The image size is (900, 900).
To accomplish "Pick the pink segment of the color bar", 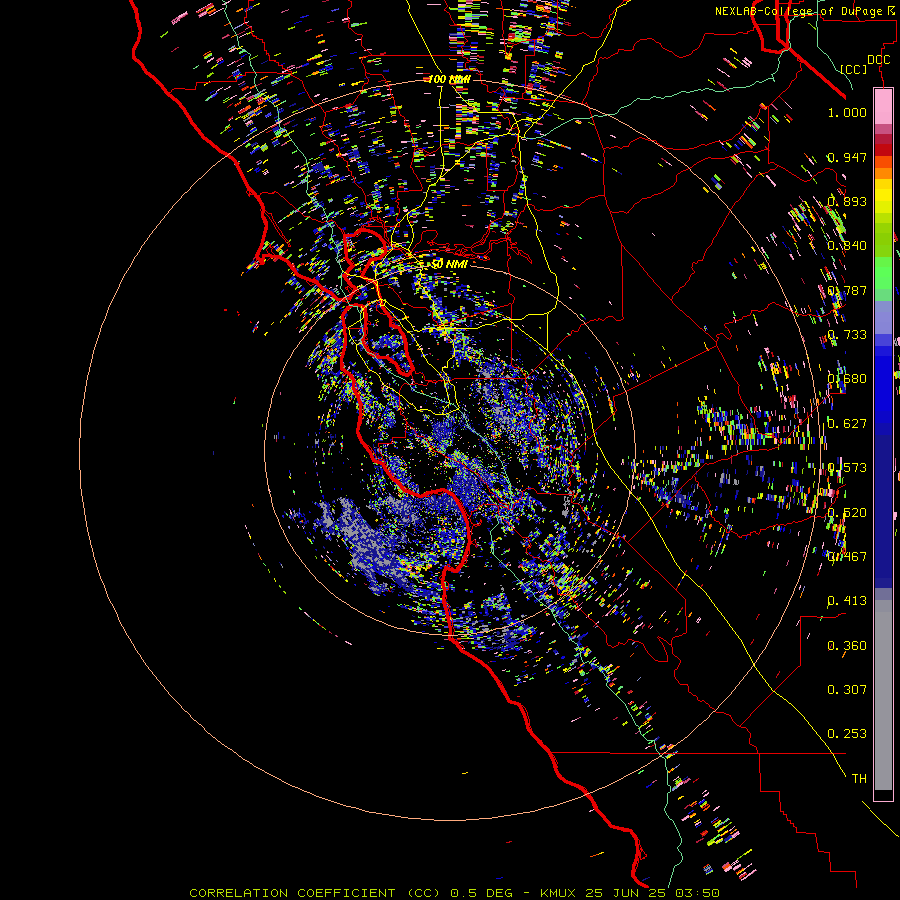I will click(883, 107).
